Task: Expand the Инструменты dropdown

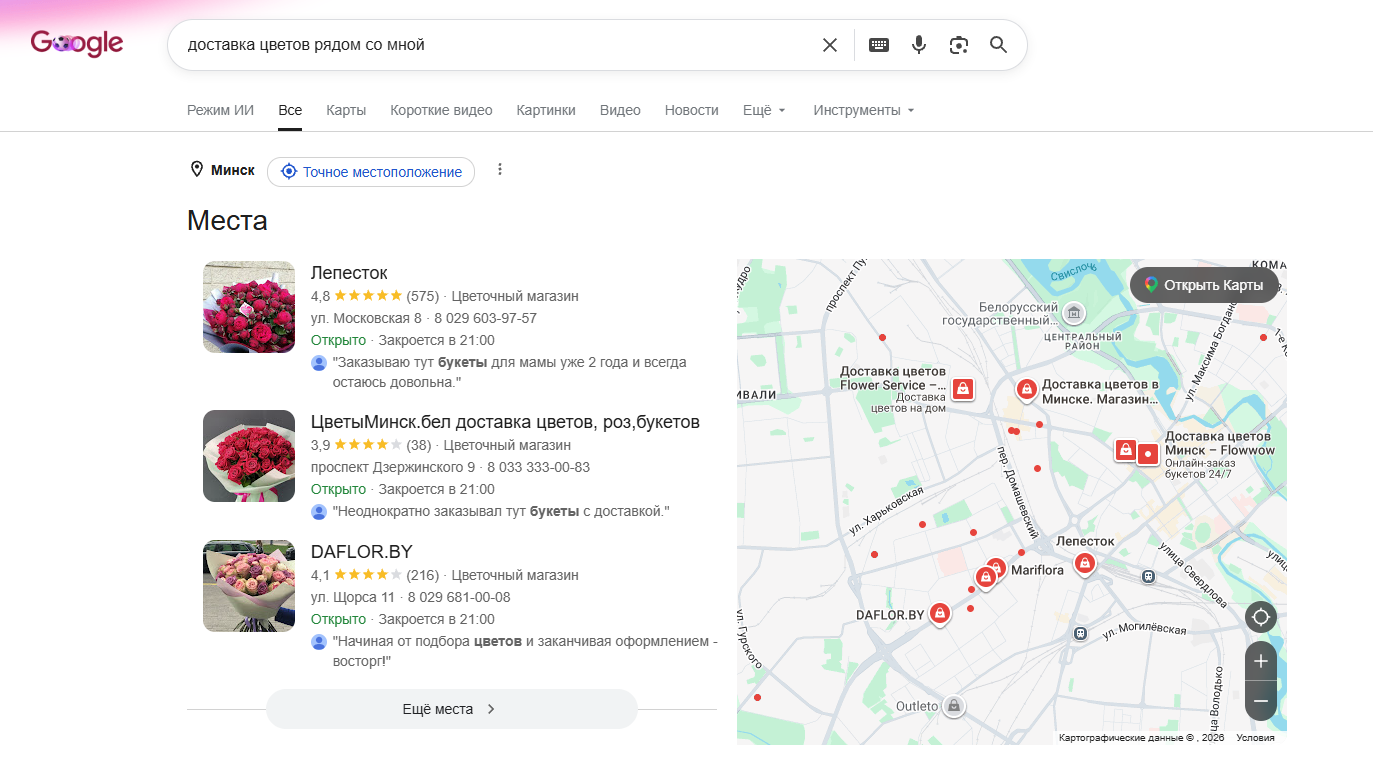Action: coord(864,110)
